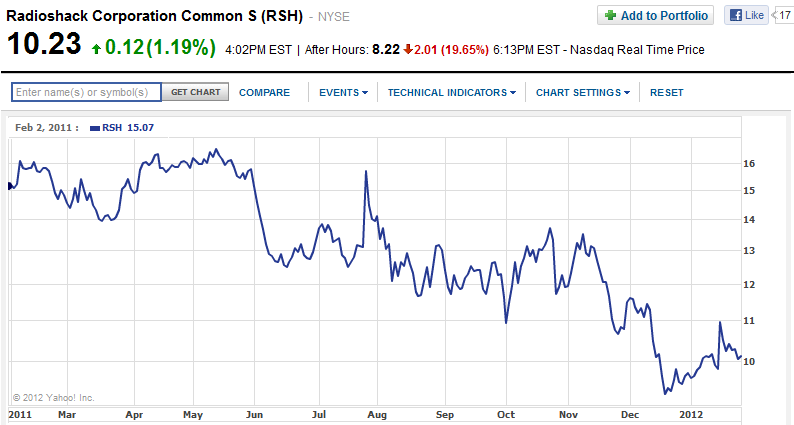Click the current price 10.23
The height and width of the screenshot is (425, 794).
44,43
